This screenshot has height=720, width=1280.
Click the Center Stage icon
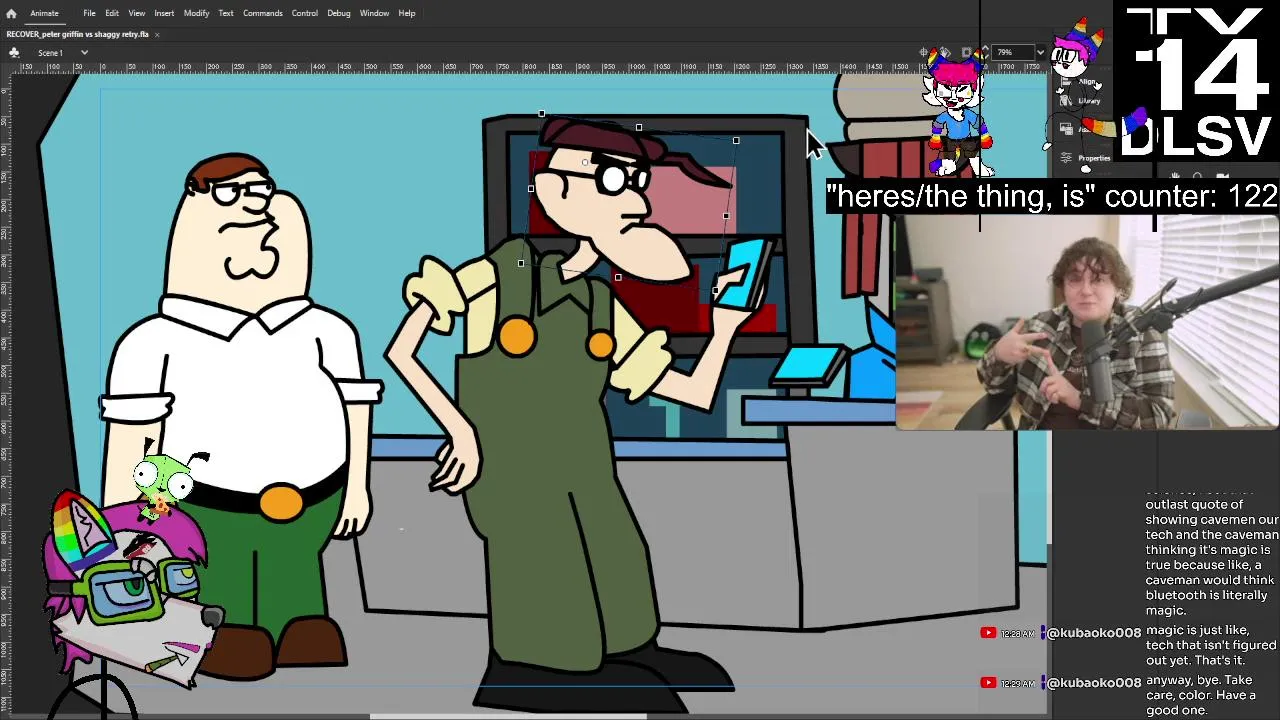pyautogui.click(x=924, y=52)
